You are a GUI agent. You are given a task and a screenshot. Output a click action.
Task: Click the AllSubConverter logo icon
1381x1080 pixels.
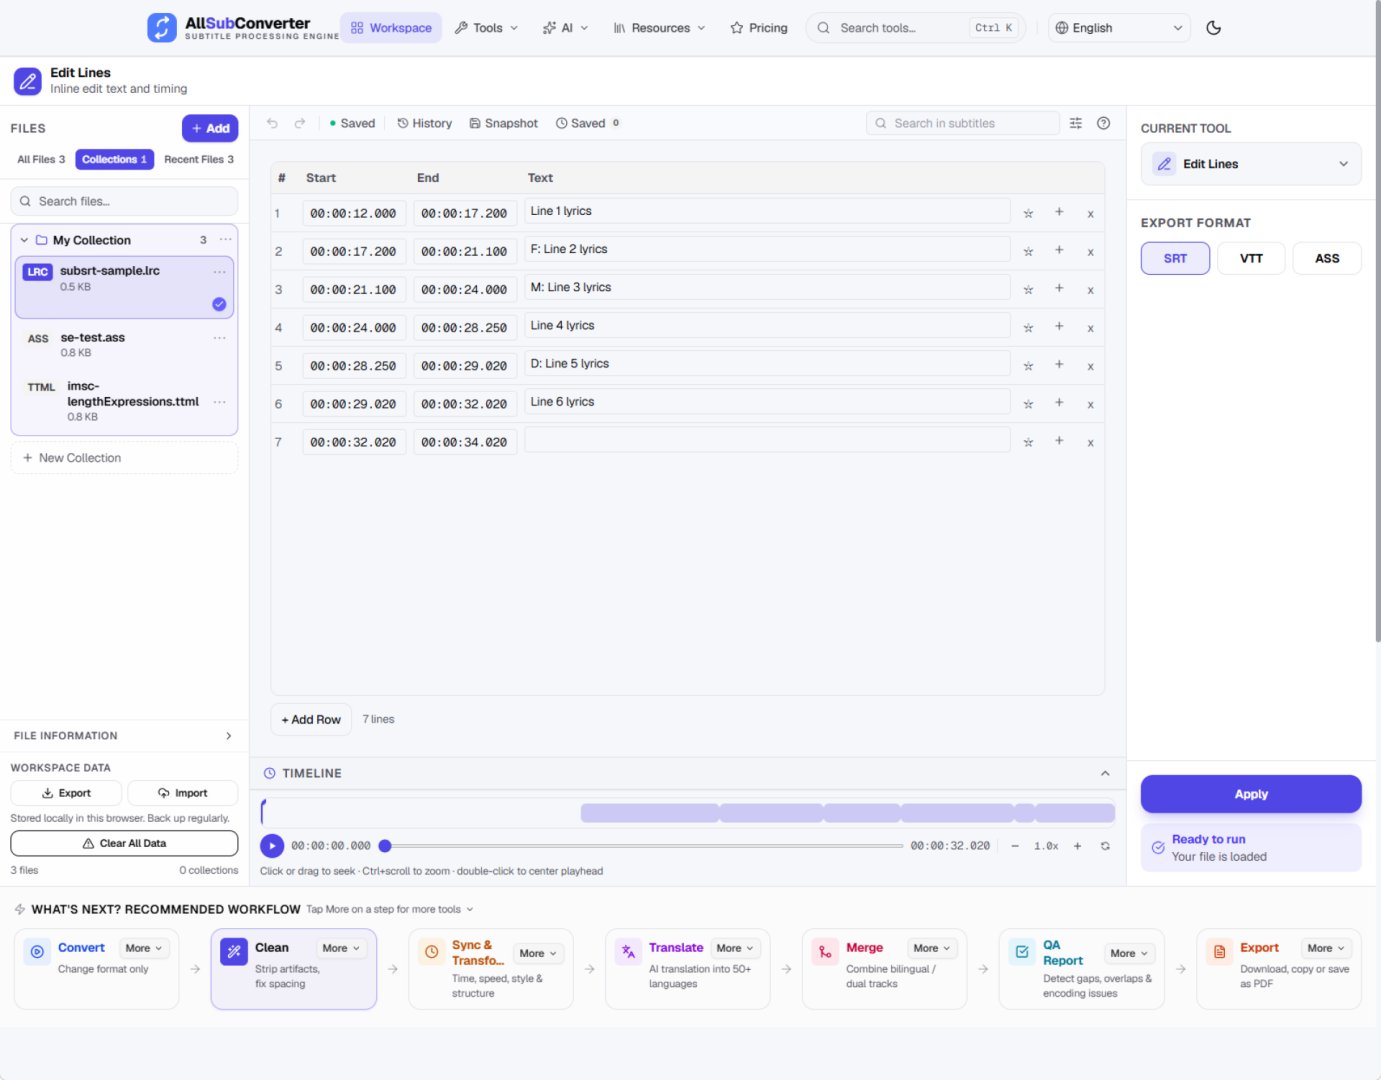(162, 28)
